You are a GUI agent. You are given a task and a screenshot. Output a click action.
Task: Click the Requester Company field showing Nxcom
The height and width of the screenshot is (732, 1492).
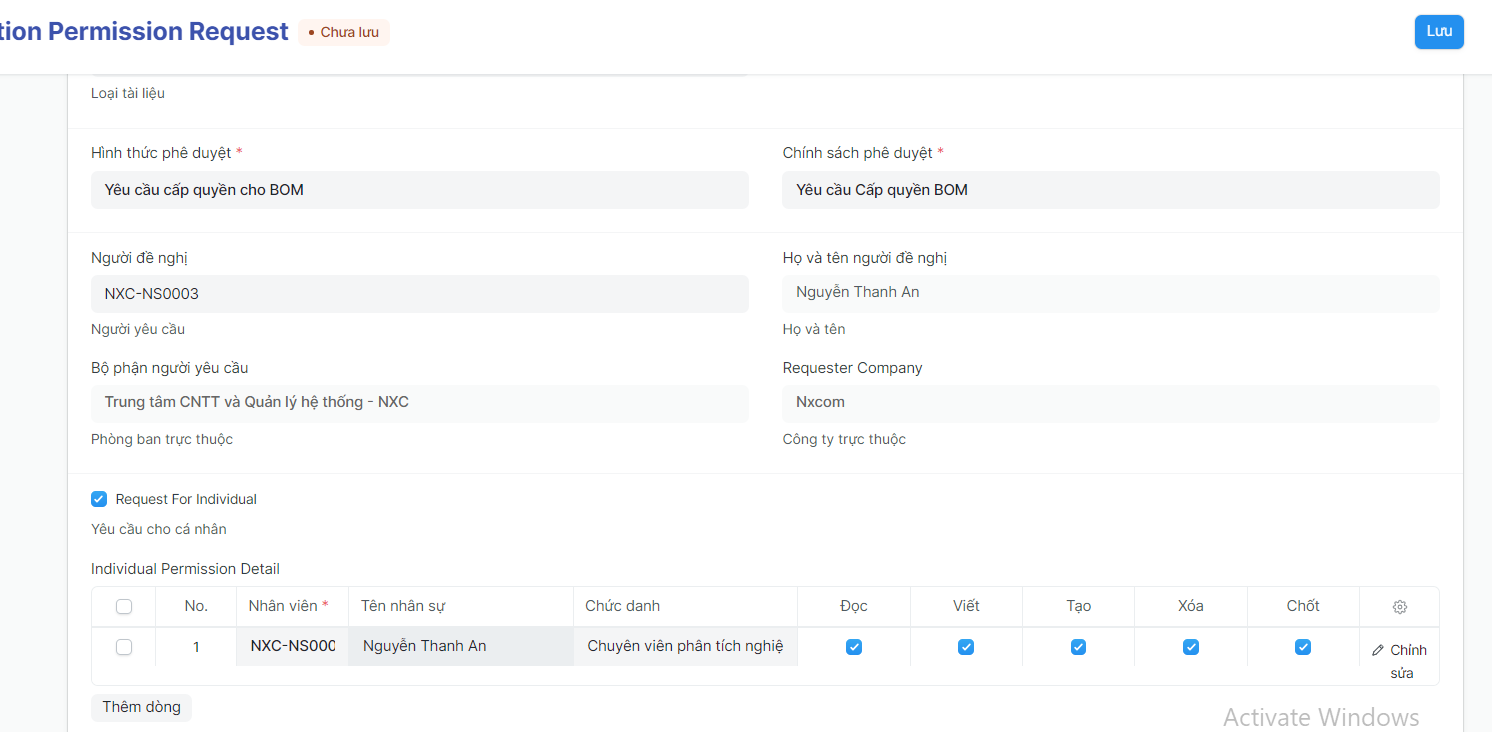1110,403
